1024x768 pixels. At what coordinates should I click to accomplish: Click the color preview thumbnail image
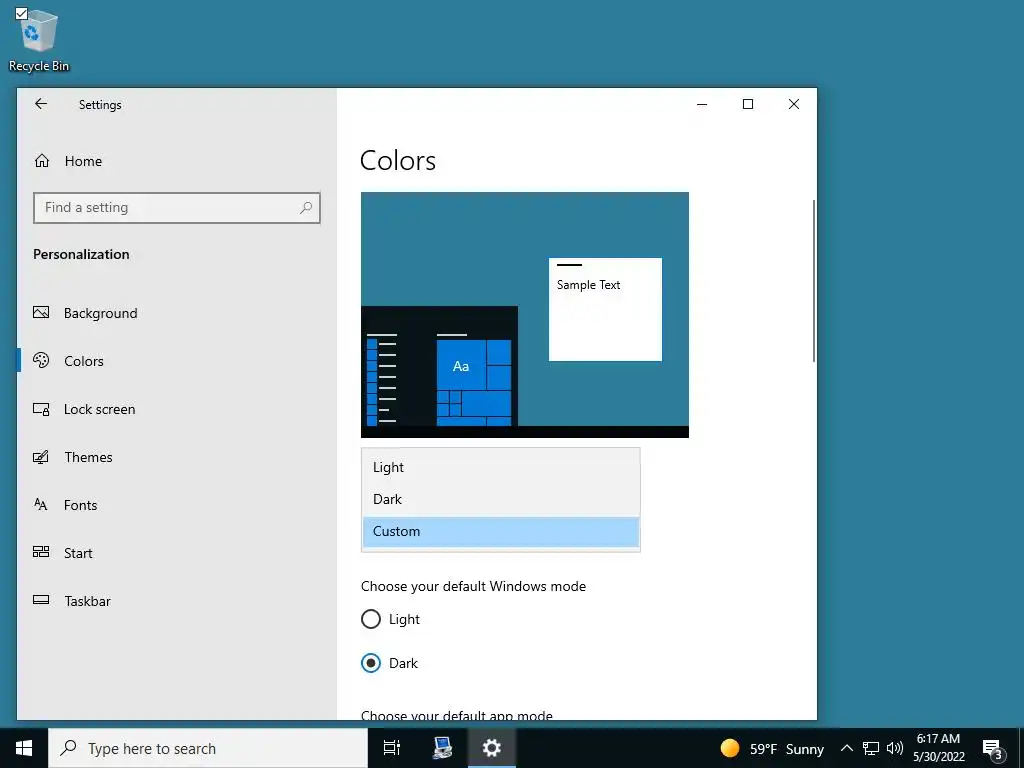coord(524,314)
